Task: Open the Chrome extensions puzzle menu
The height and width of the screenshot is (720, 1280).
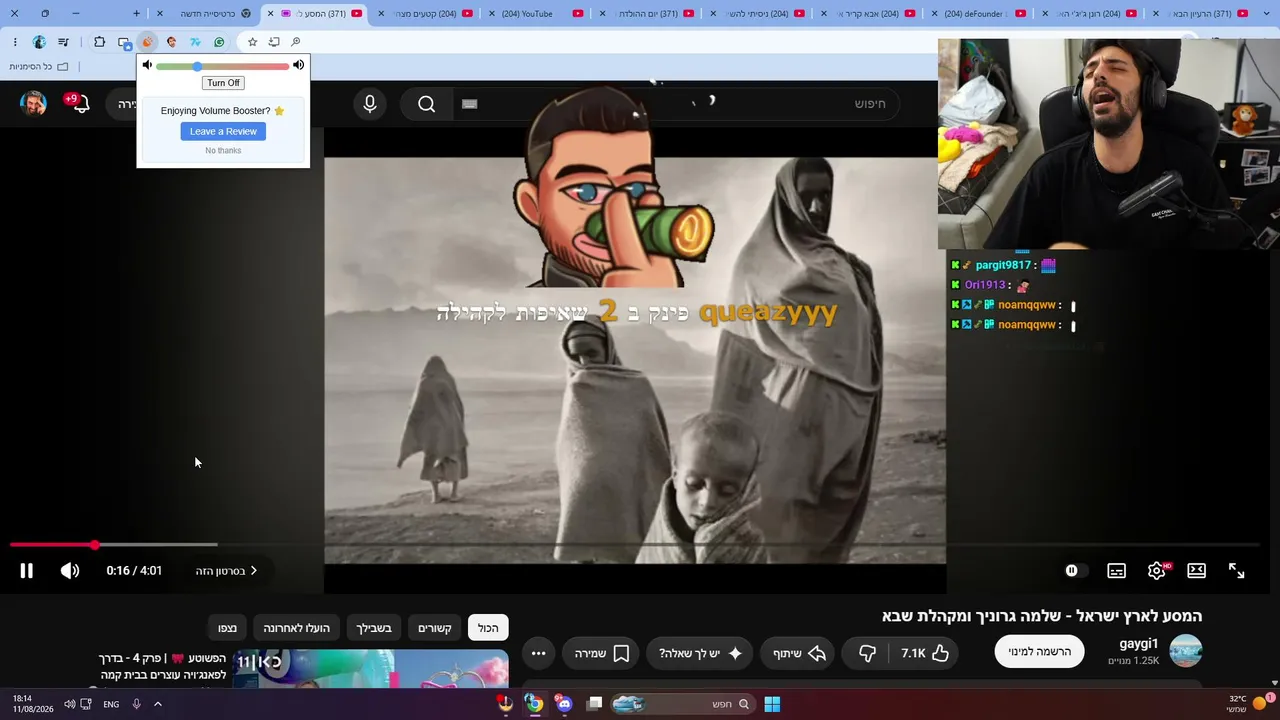Action: tap(99, 42)
